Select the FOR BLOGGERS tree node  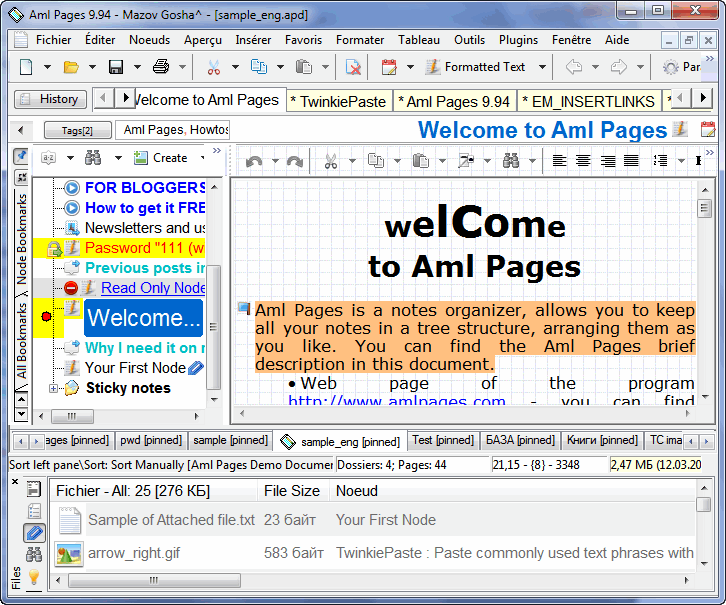coord(145,188)
